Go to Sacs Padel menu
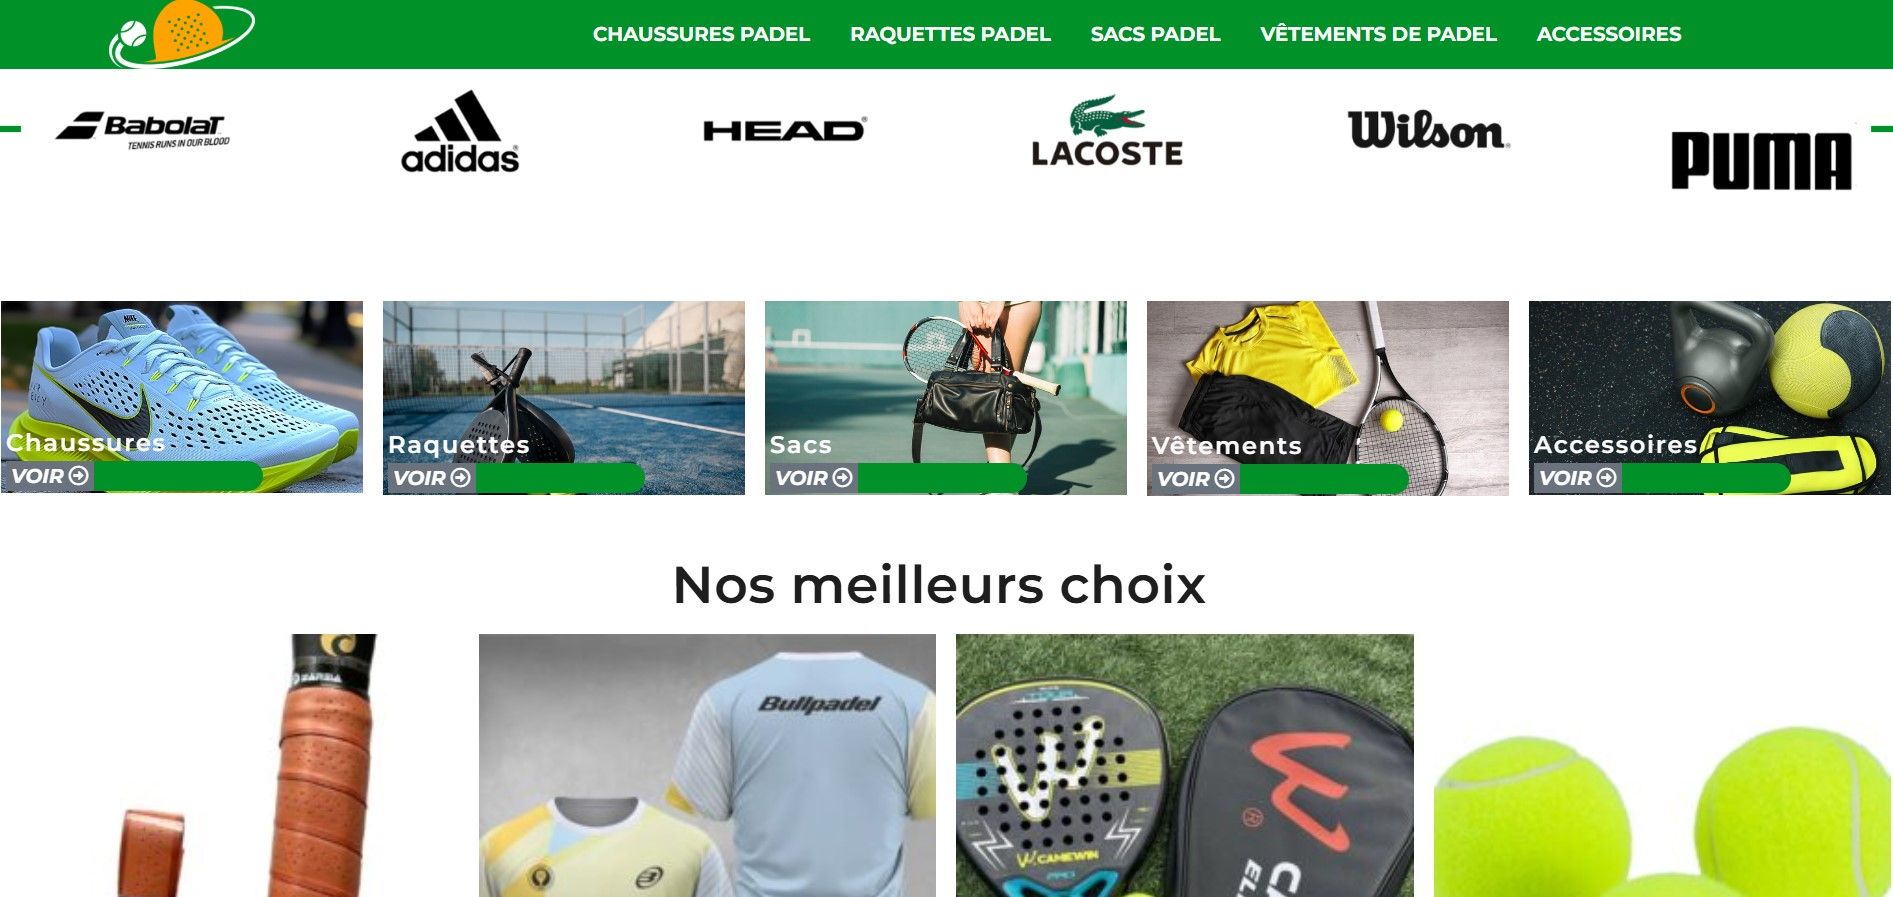This screenshot has height=897, width=1893. 1155,34
